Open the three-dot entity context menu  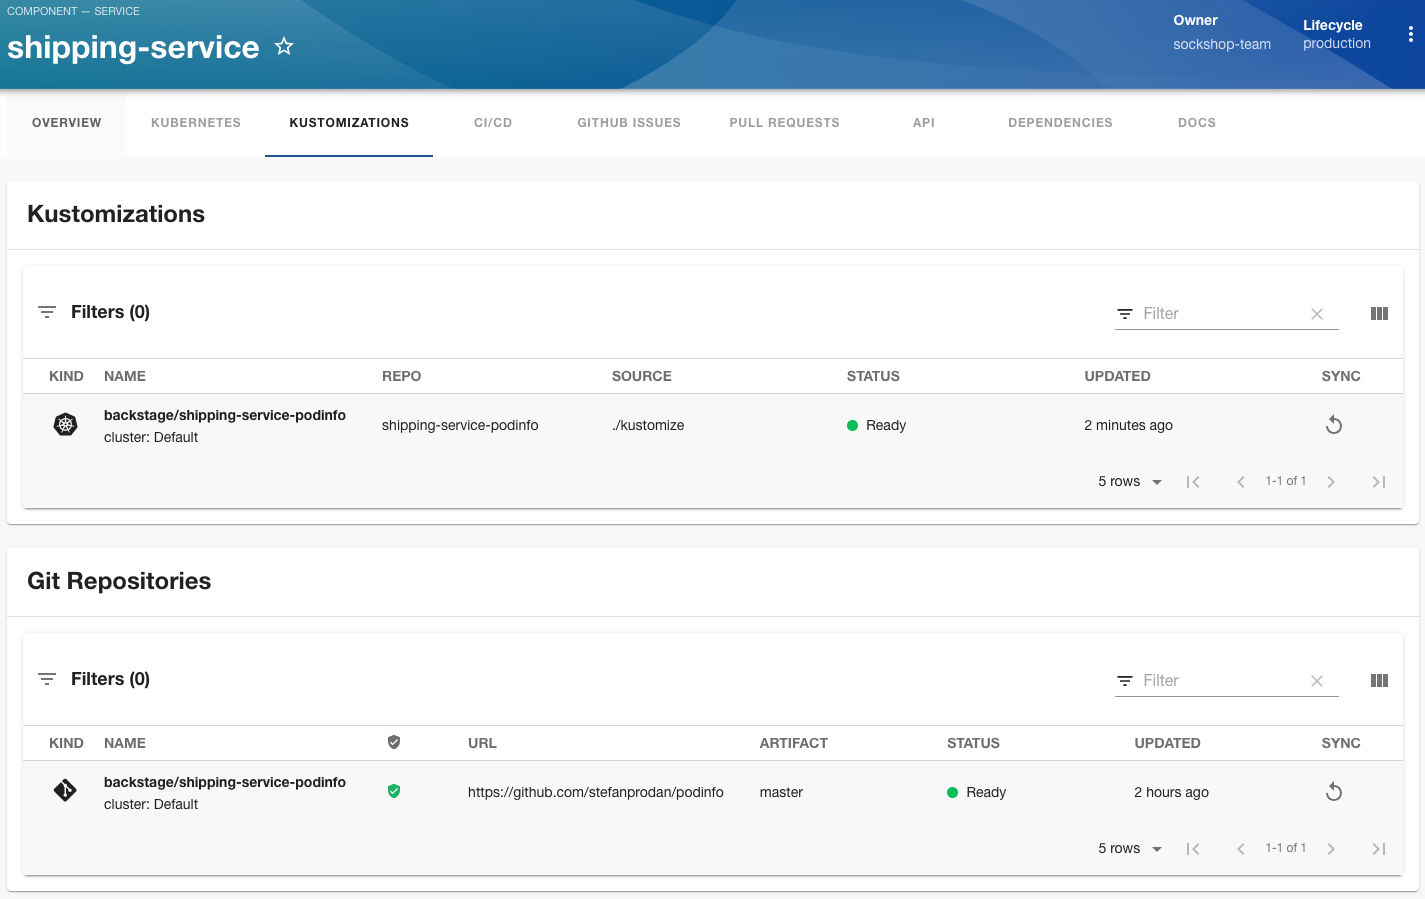pos(1410,34)
